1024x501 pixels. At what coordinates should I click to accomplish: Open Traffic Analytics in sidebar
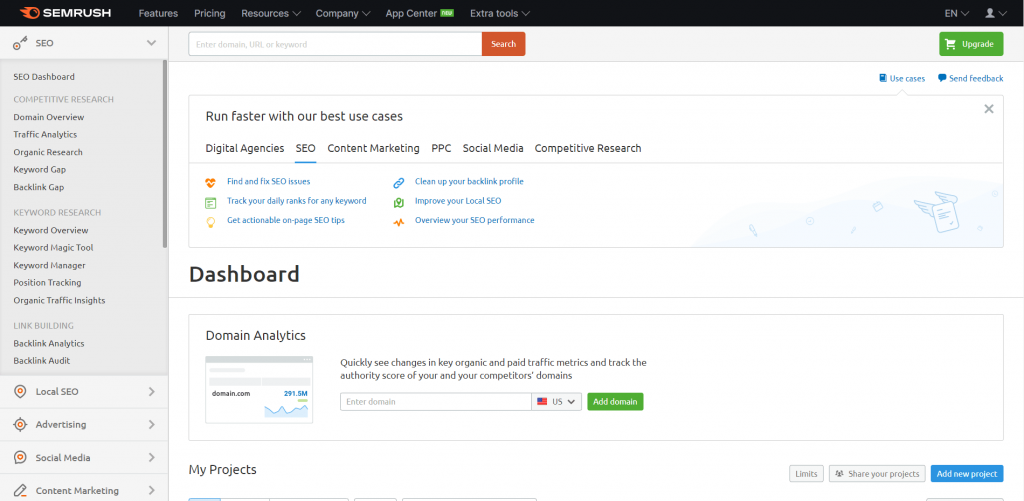point(45,135)
